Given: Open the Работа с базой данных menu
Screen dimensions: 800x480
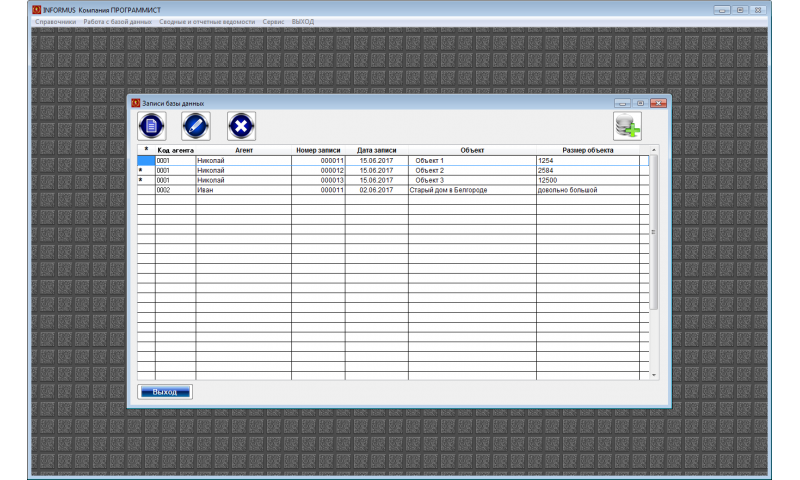Looking at the screenshot, I should pos(119,21).
